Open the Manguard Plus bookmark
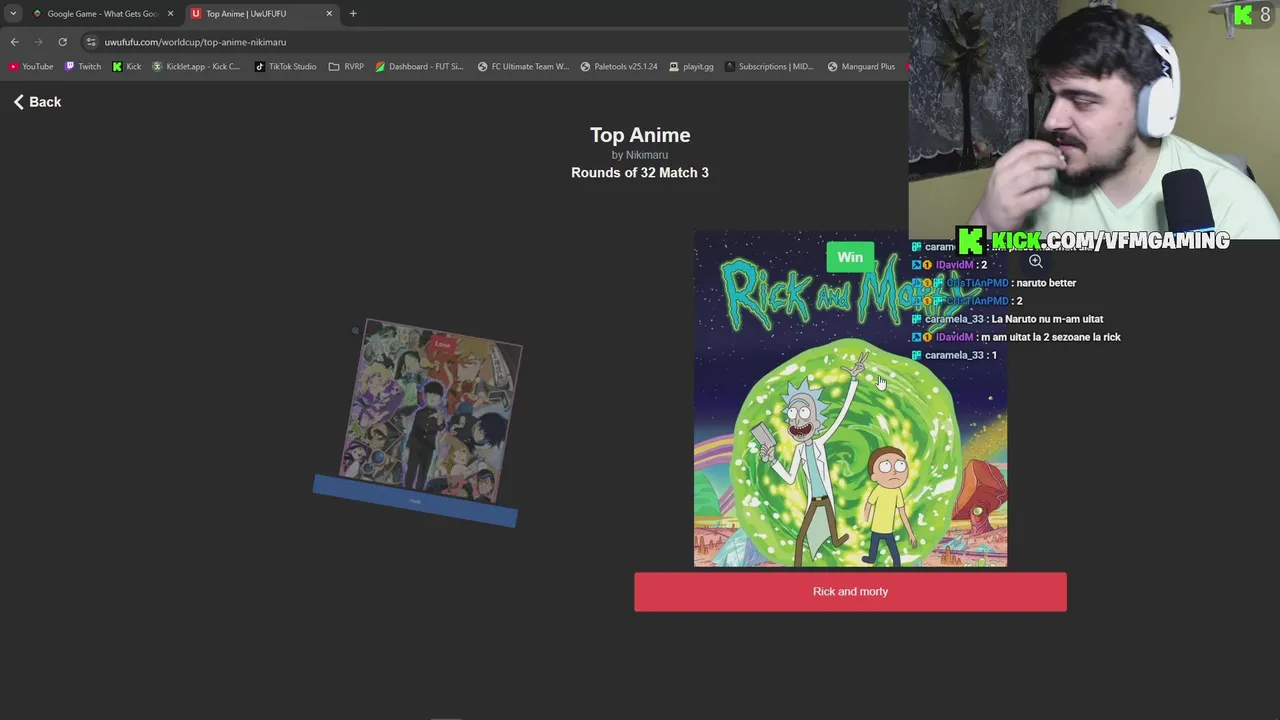 pyautogui.click(x=861, y=67)
